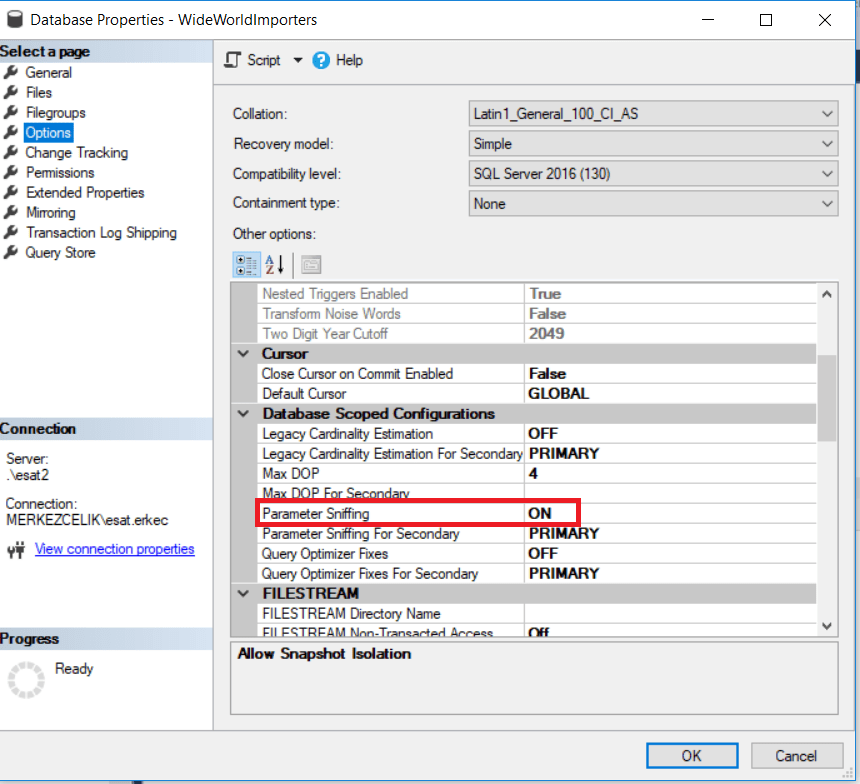The height and width of the screenshot is (784, 860).
Task: Open the Script dropdown arrow
Action: pos(298,60)
